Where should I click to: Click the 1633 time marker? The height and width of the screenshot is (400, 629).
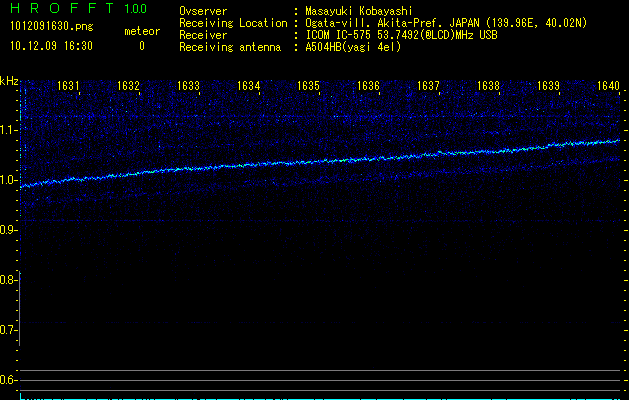[189, 86]
